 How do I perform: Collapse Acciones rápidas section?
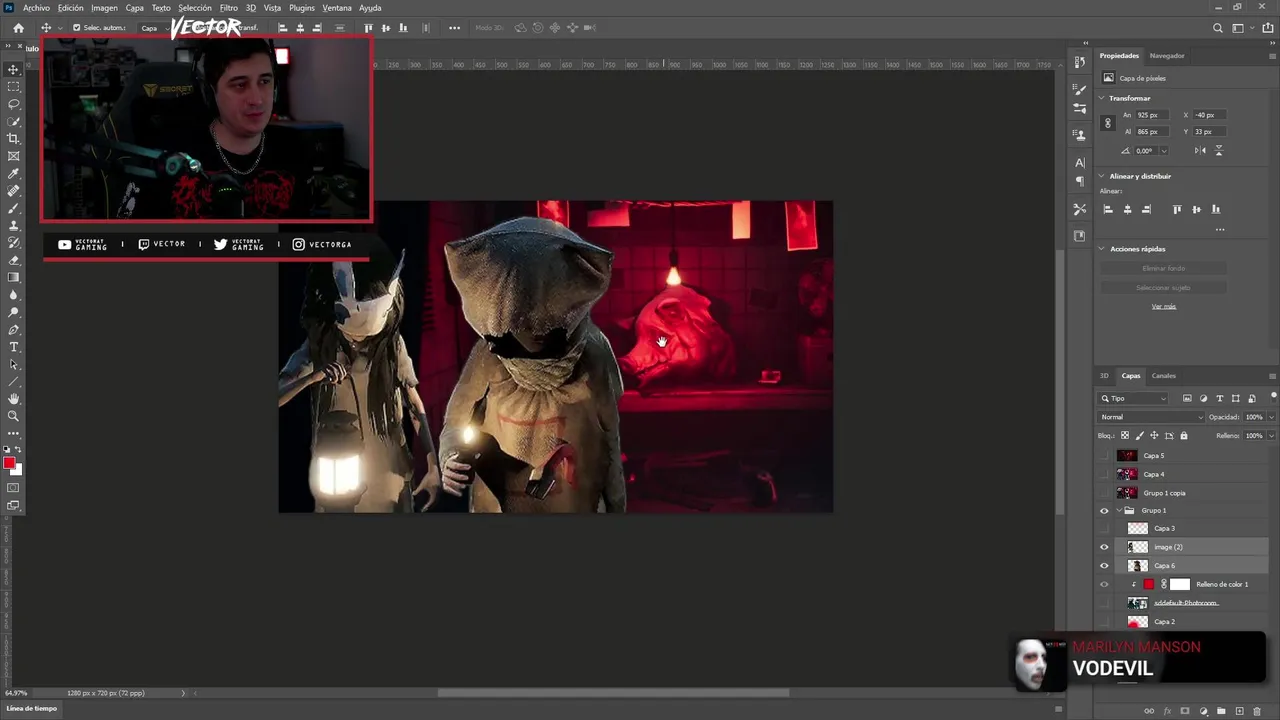pyautogui.click(x=1102, y=249)
